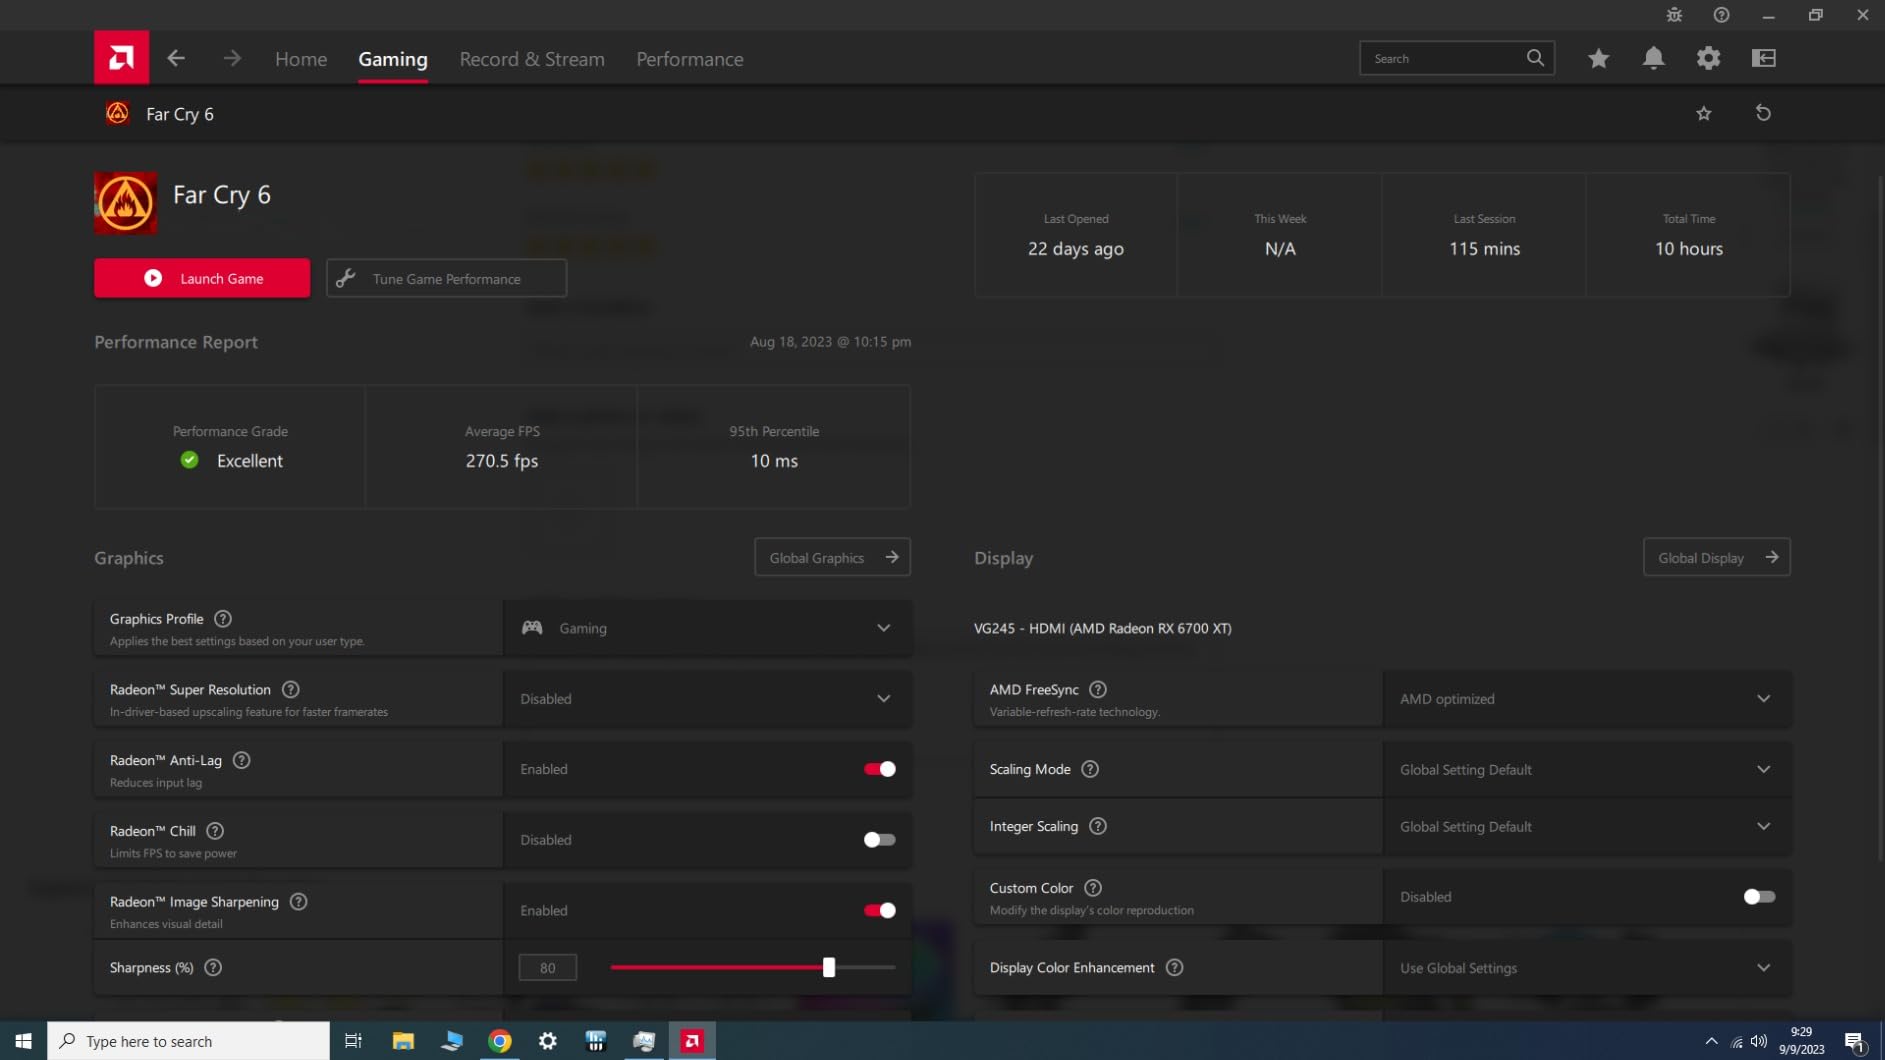
Task: Open the settings gear in top toolbar
Action: [1708, 58]
